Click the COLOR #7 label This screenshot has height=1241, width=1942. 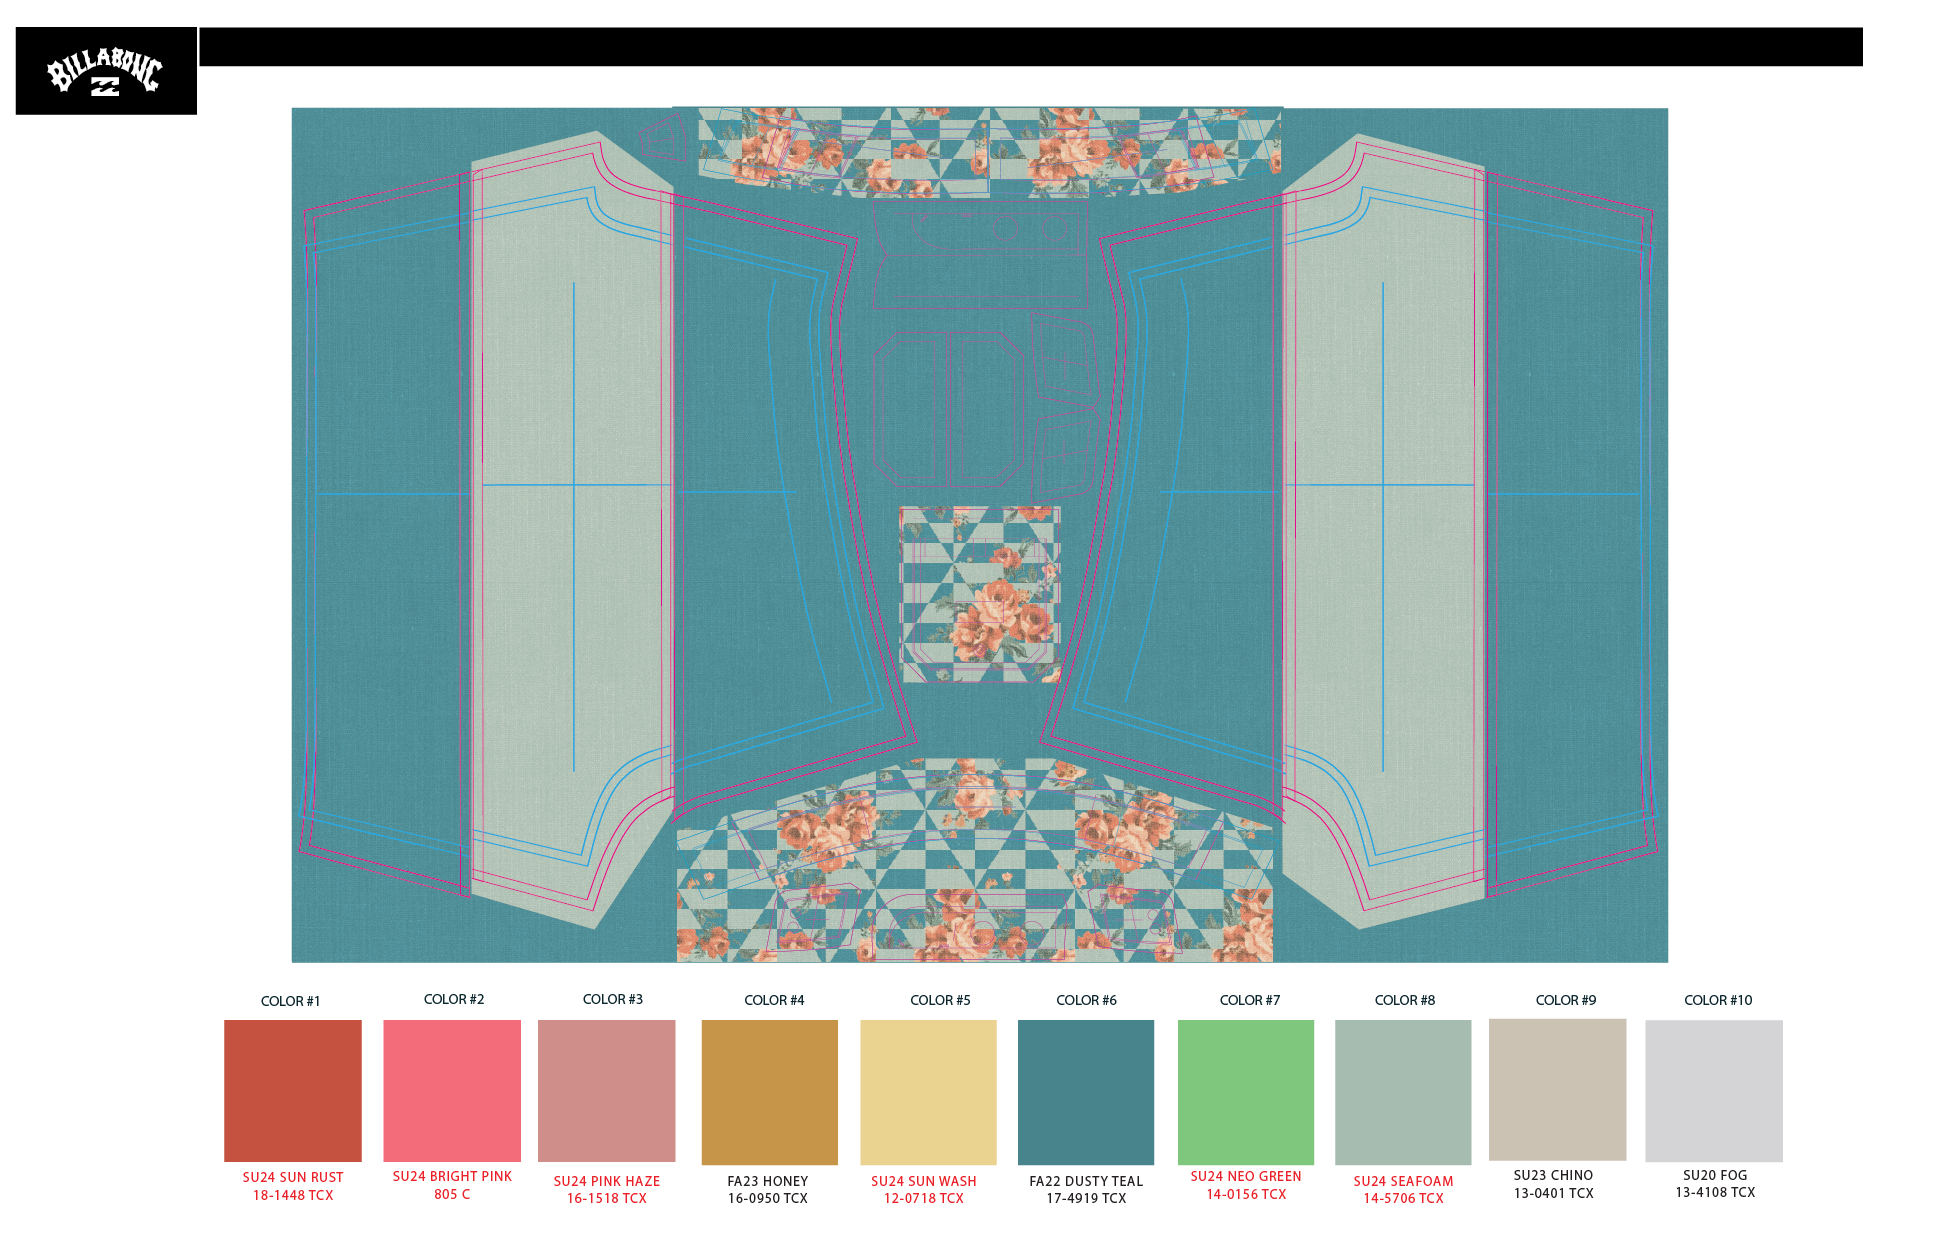[x=1250, y=1000]
